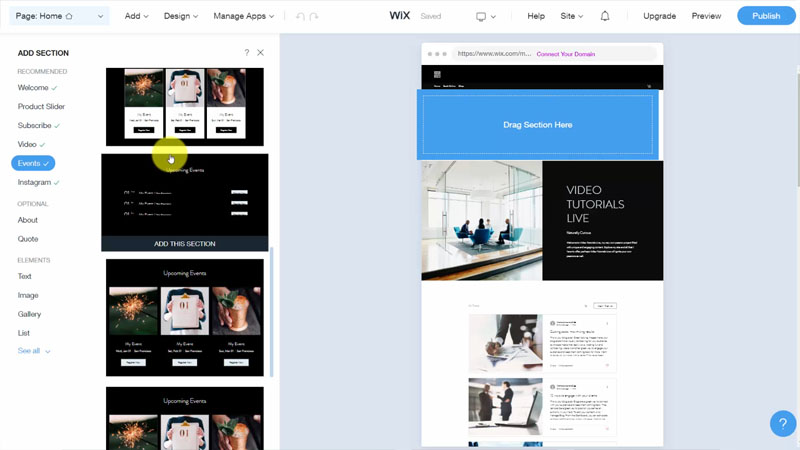Select the Subscribe section category

[34, 126]
